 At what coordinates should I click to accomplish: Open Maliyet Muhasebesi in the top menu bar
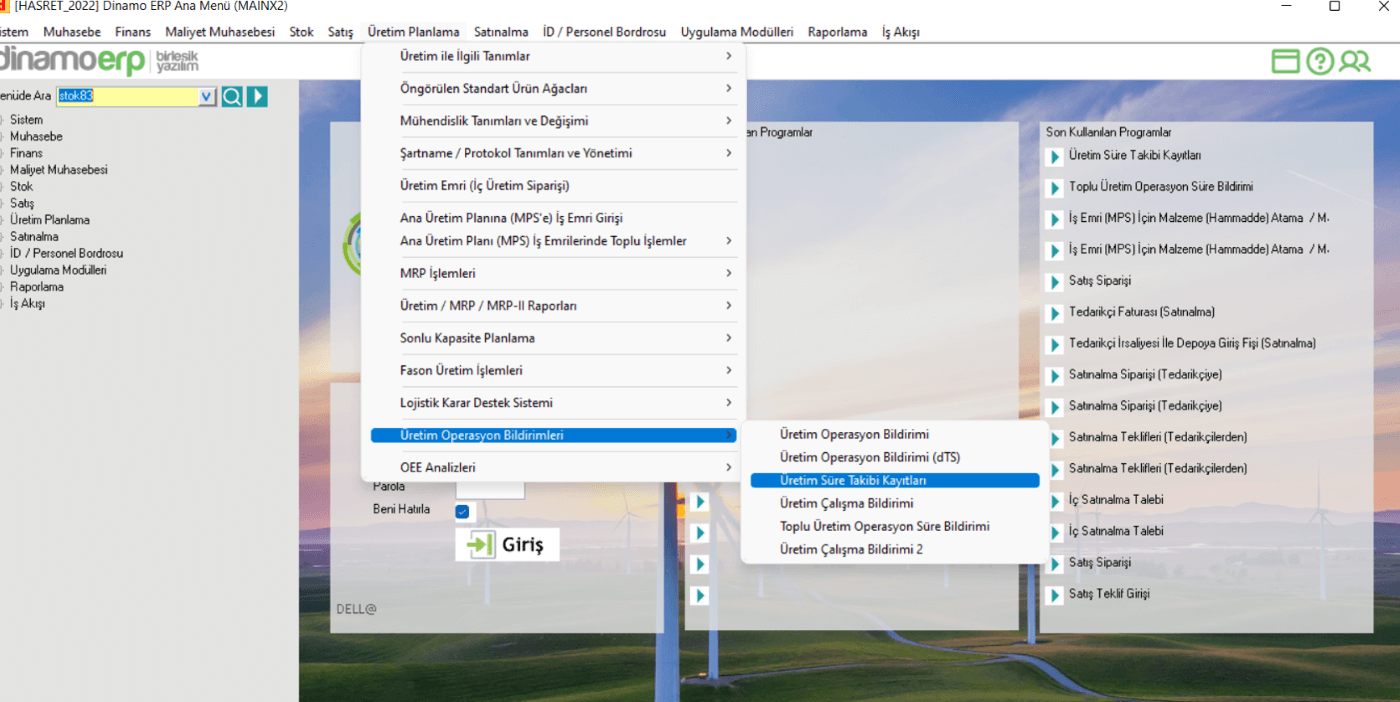click(220, 32)
